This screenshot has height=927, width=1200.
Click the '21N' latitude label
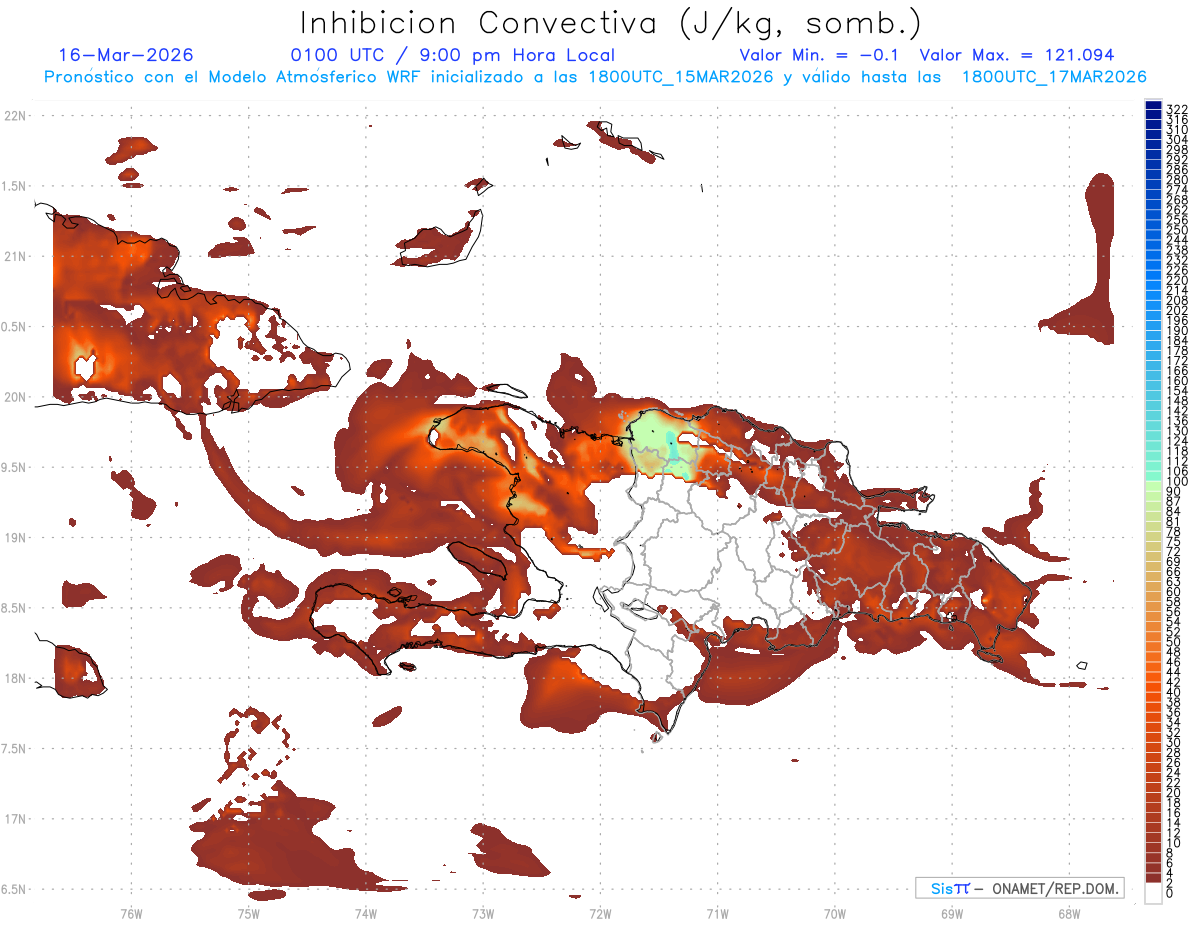click(15, 256)
